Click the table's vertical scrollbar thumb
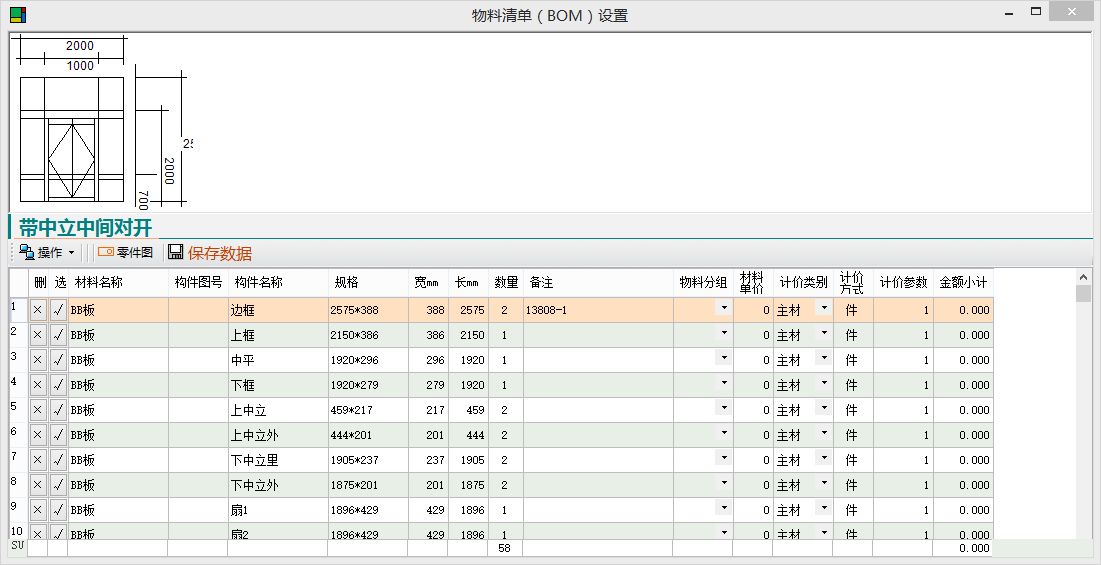 [x=1083, y=293]
